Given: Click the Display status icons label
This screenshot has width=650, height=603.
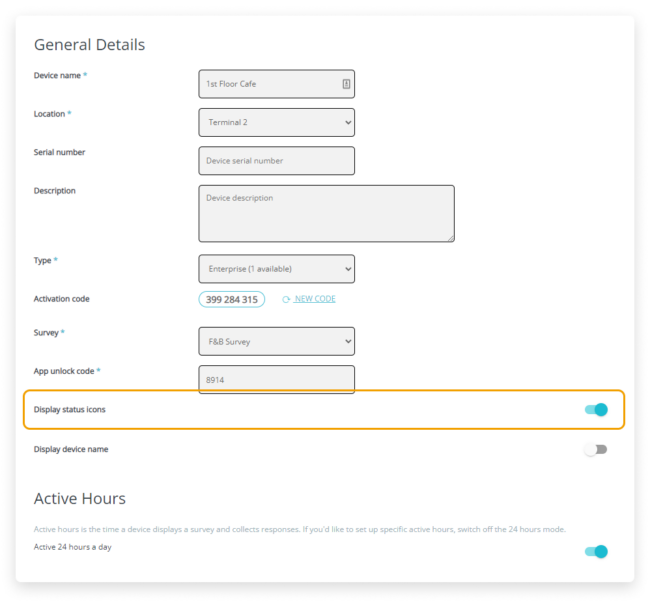Looking at the screenshot, I should pyautogui.click(x=70, y=409).
